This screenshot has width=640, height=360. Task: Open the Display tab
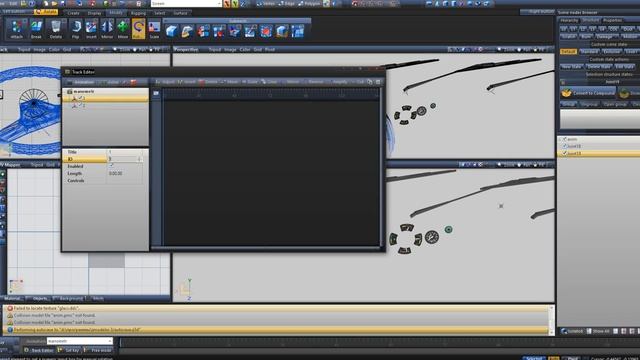[x=94, y=13]
